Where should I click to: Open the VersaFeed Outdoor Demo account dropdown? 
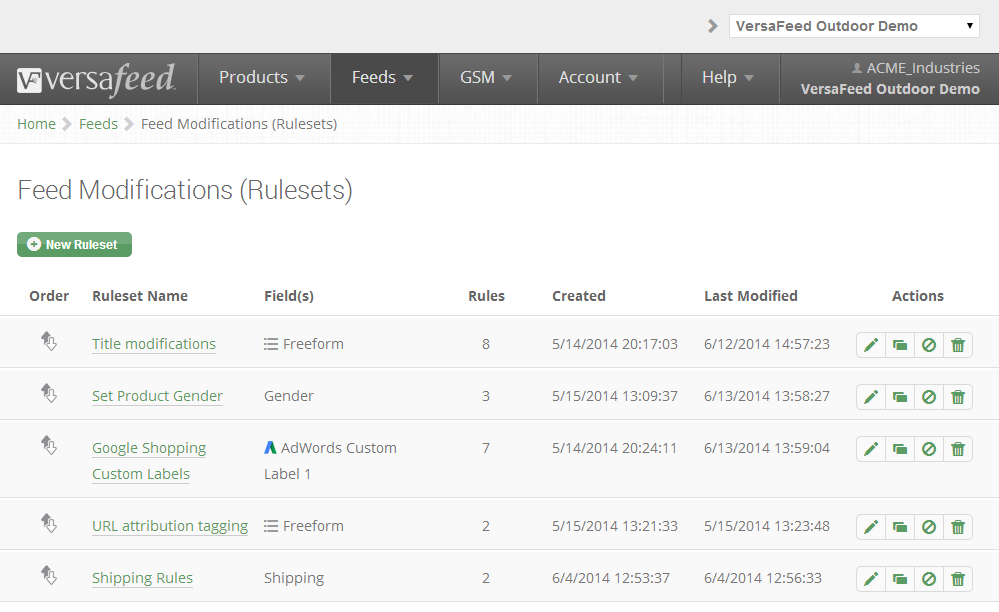click(x=854, y=26)
